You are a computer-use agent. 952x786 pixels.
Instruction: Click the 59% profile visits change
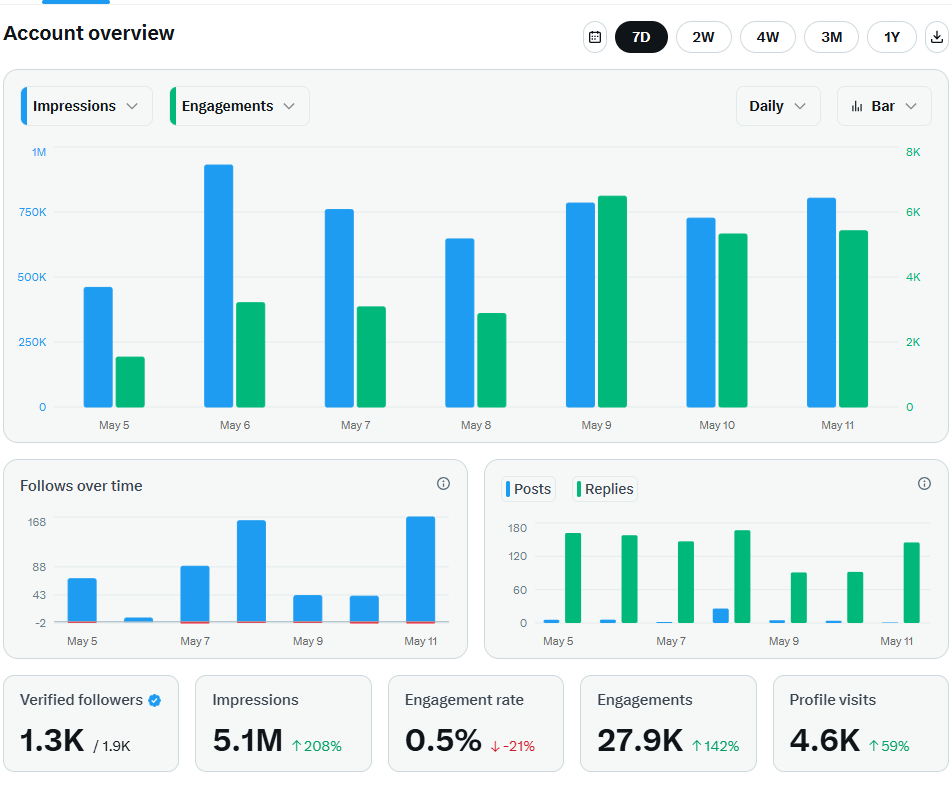tap(889, 746)
